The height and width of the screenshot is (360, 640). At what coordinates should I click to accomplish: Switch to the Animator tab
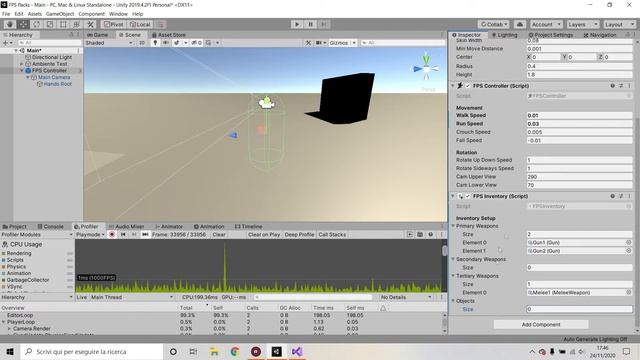pyautogui.click(x=169, y=227)
